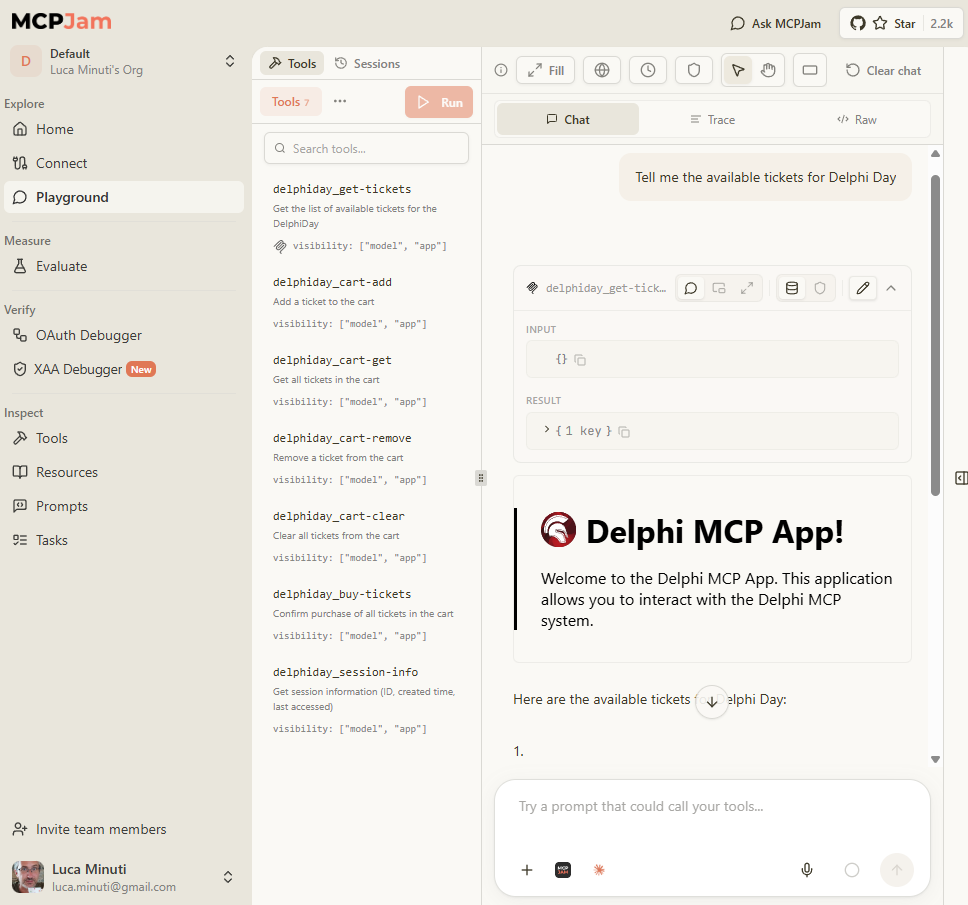Click the database icon in tool card
Viewport: 968px width, 905px height.
tap(792, 288)
